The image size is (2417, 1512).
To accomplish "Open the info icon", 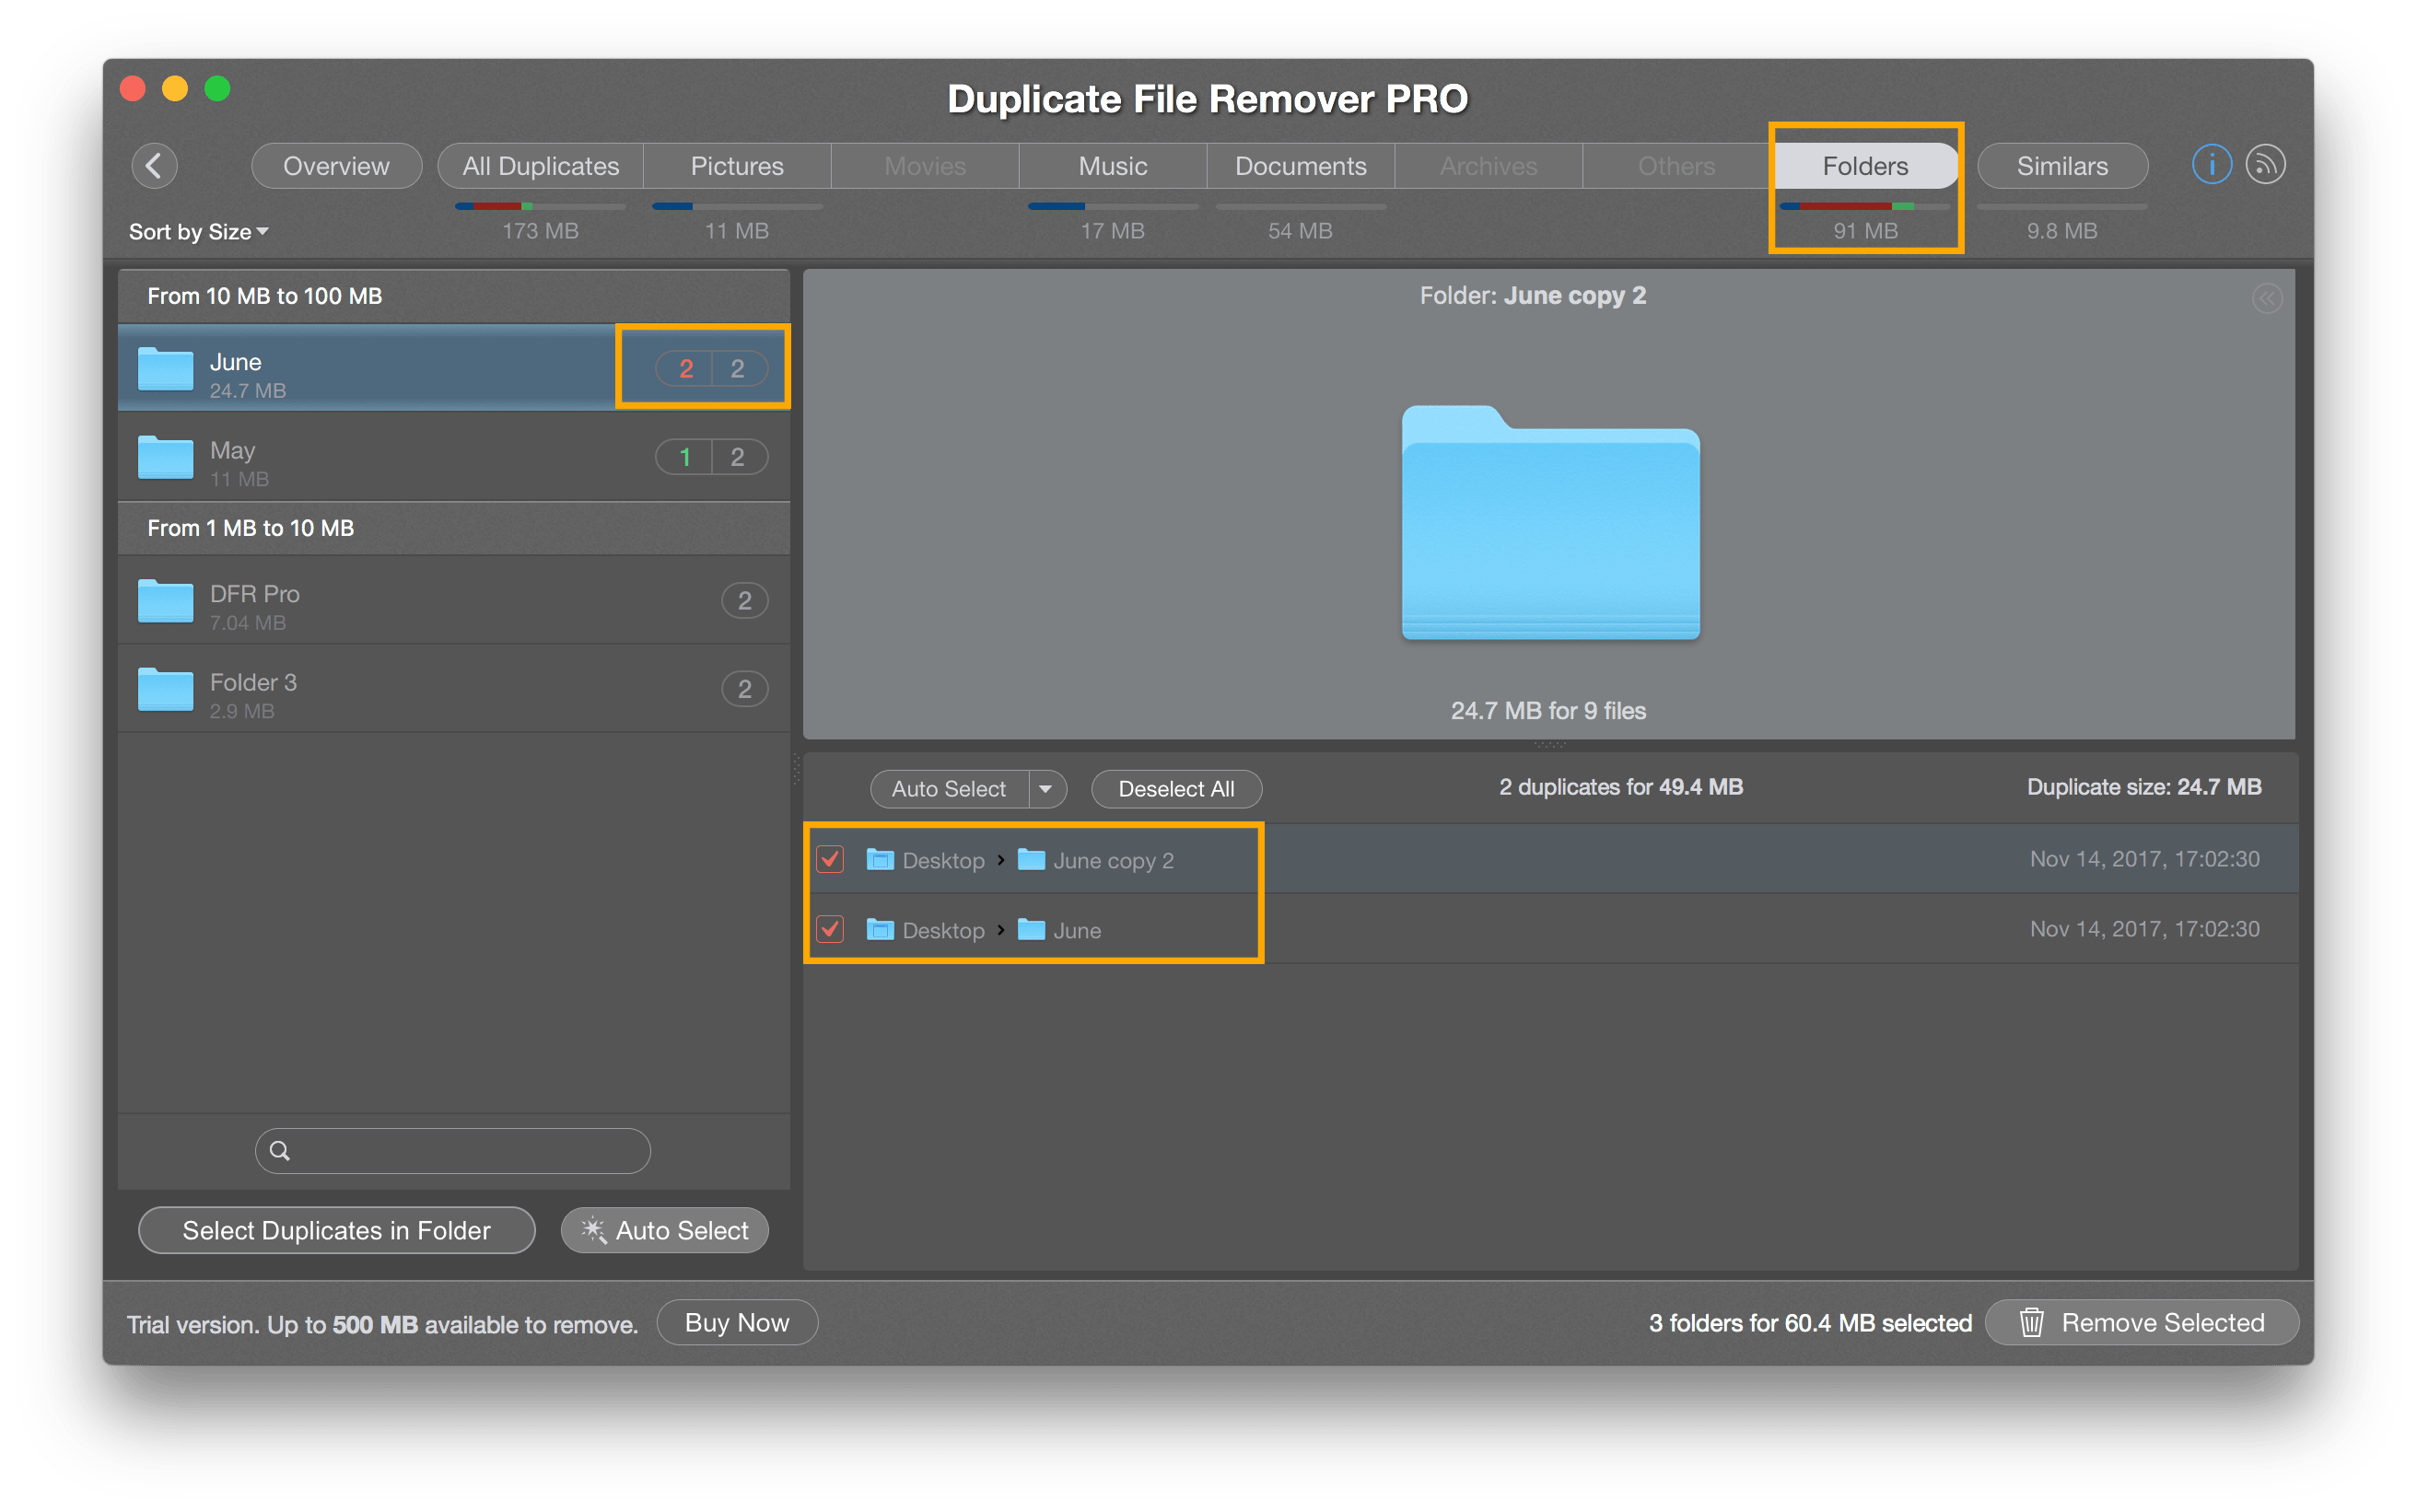I will 2211,165.
